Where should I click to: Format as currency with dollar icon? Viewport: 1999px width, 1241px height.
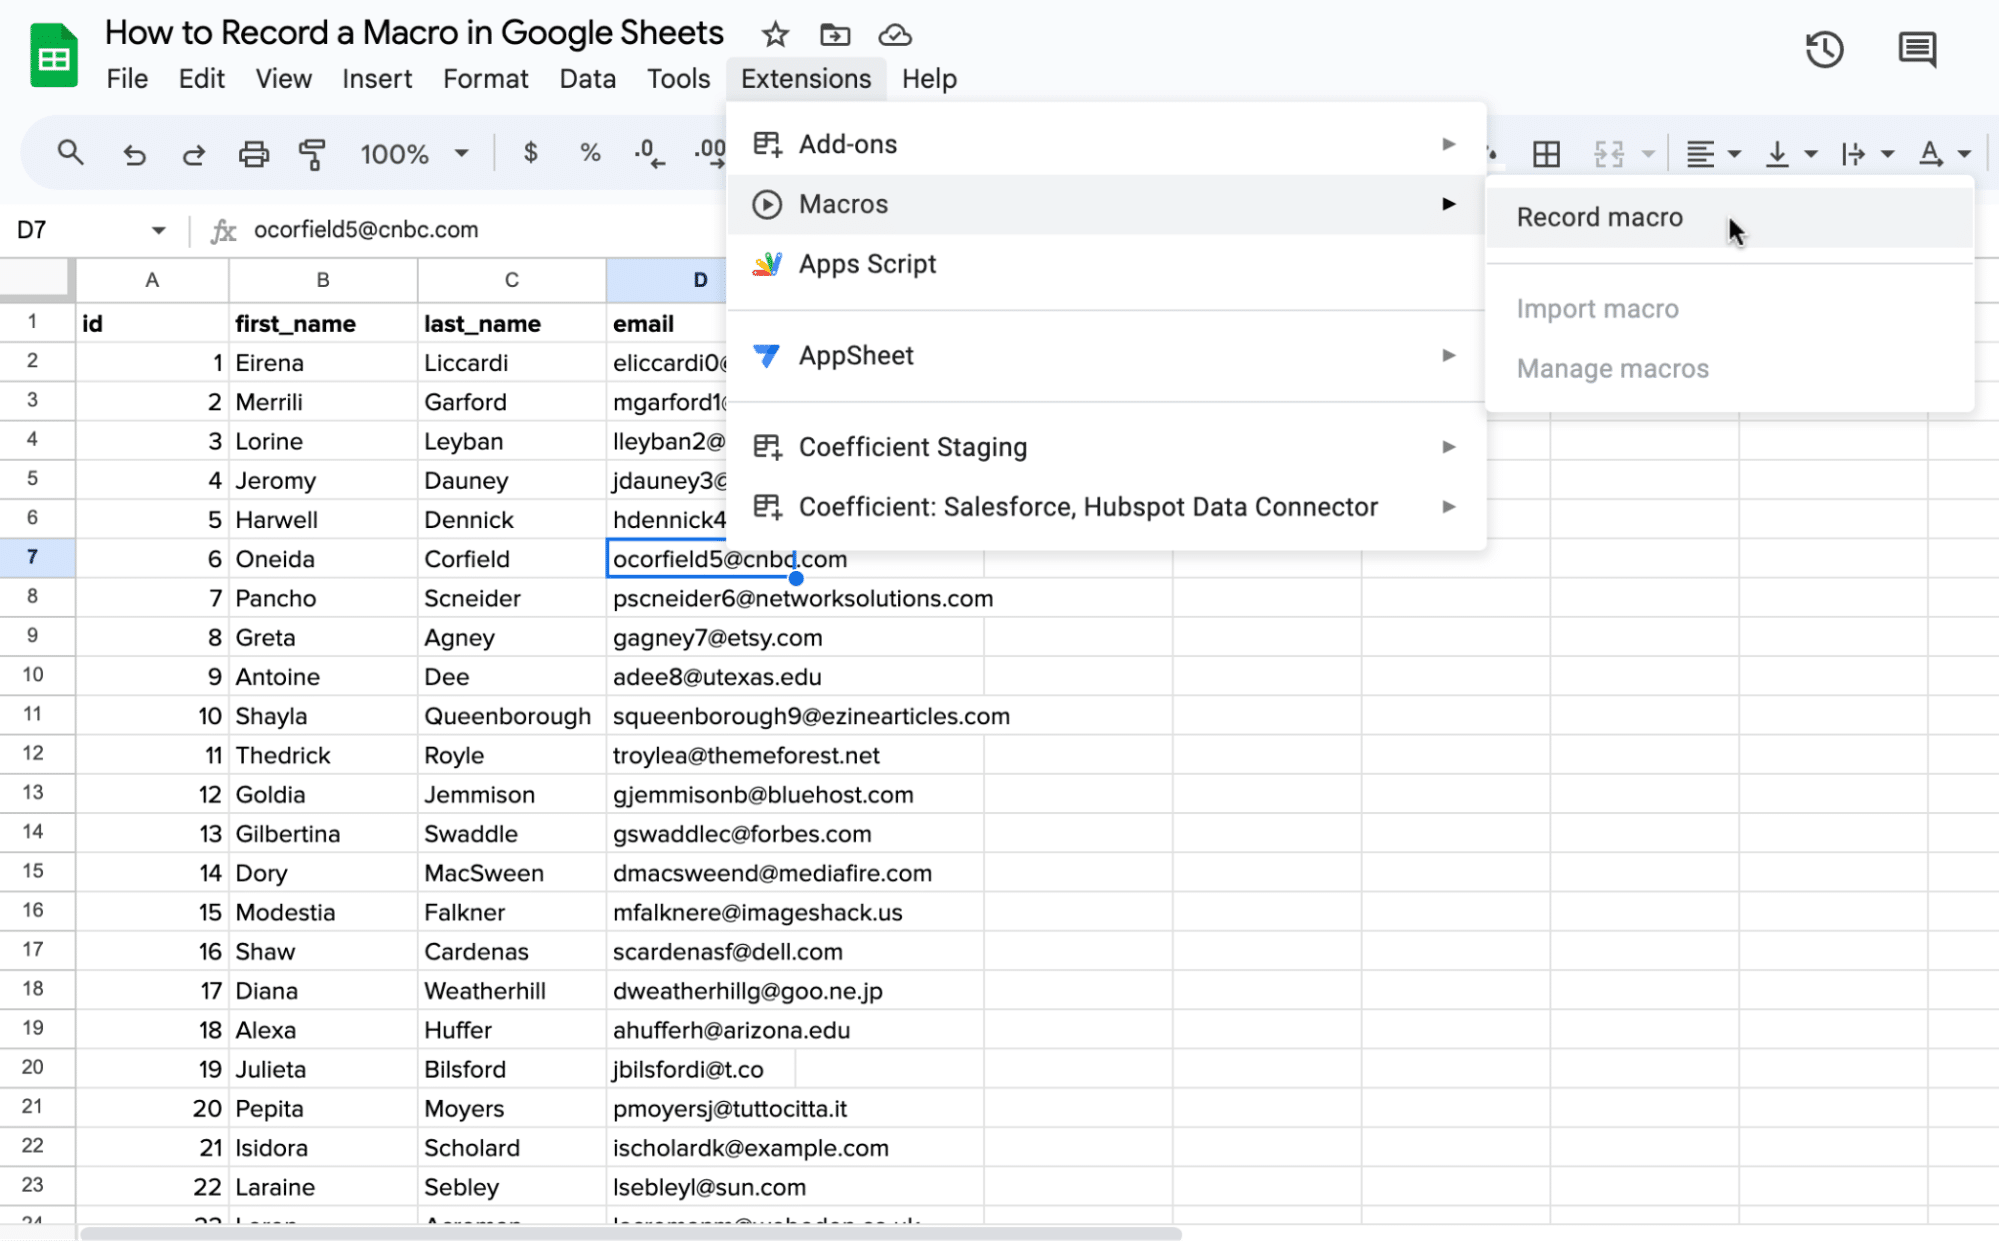tap(531, 153)
